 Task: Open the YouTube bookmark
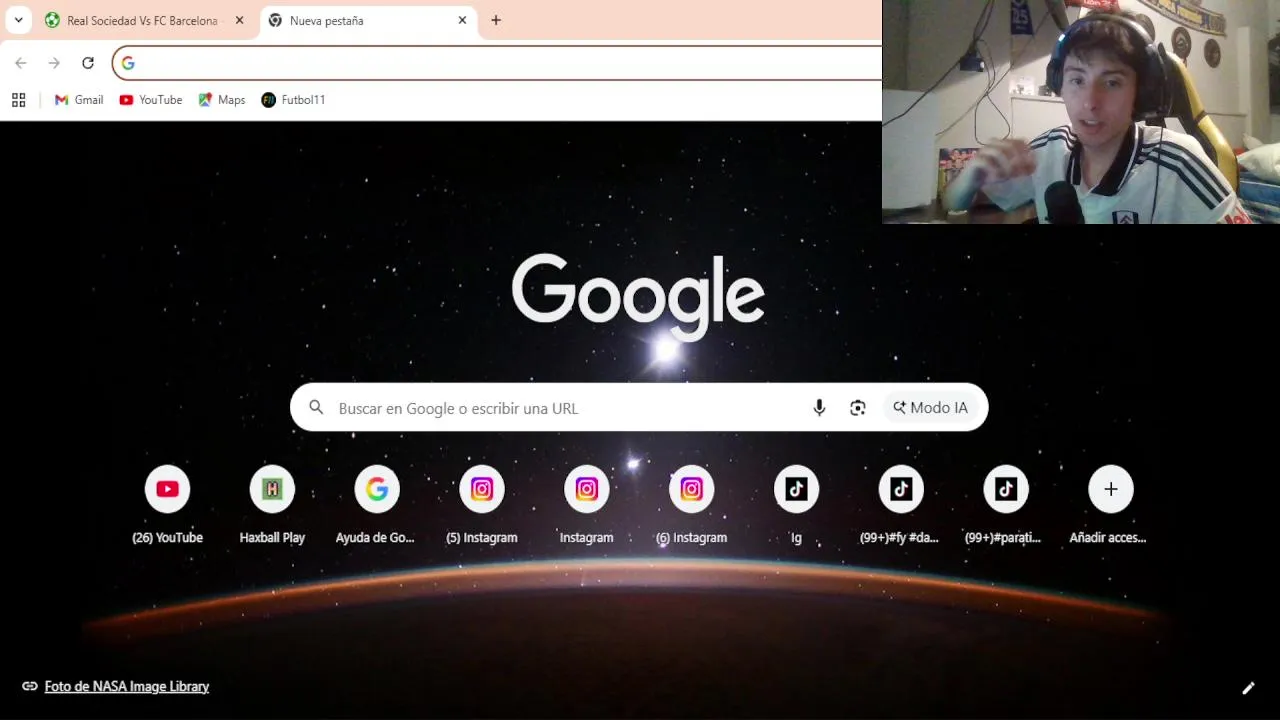[151, 100]
